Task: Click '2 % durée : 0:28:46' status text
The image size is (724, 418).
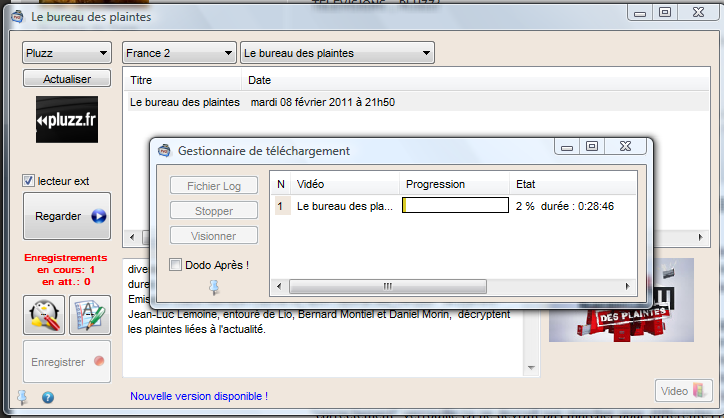Action: [565, 206]
